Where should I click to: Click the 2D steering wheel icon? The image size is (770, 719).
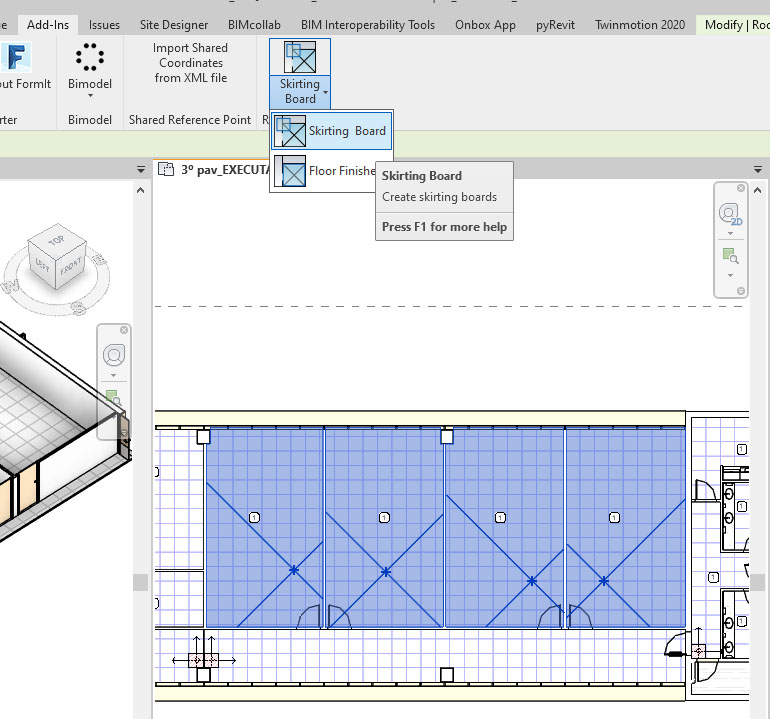[x=730, y=214]
